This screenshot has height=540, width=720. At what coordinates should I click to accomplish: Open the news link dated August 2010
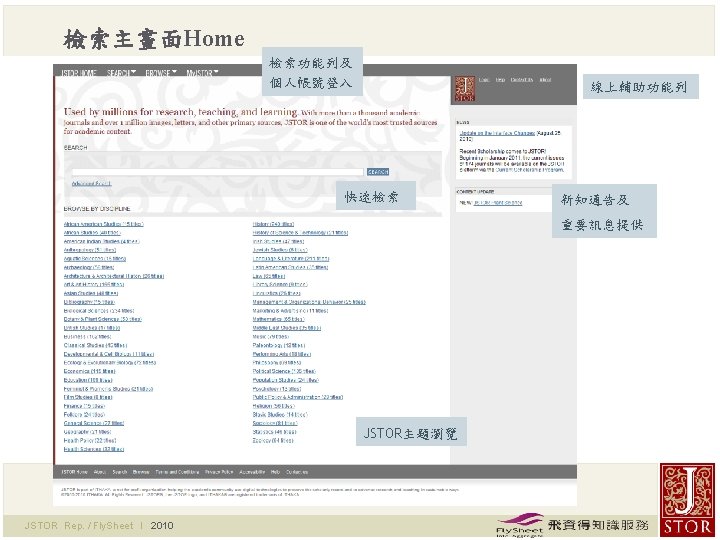(497, 133)
